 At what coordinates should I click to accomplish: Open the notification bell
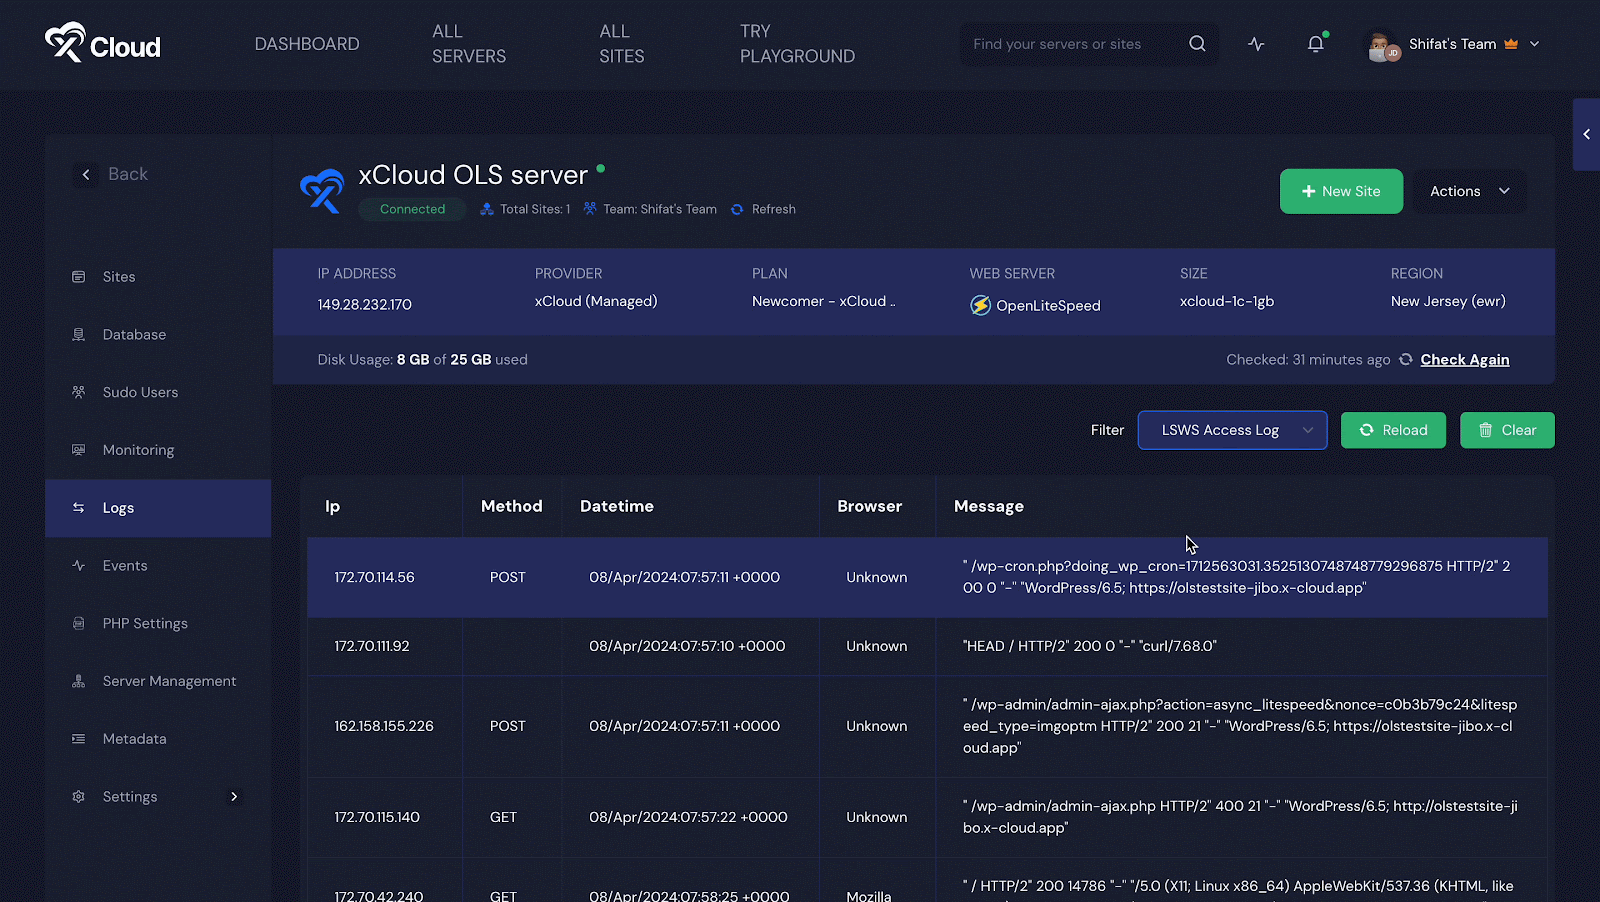point(1314,44)
